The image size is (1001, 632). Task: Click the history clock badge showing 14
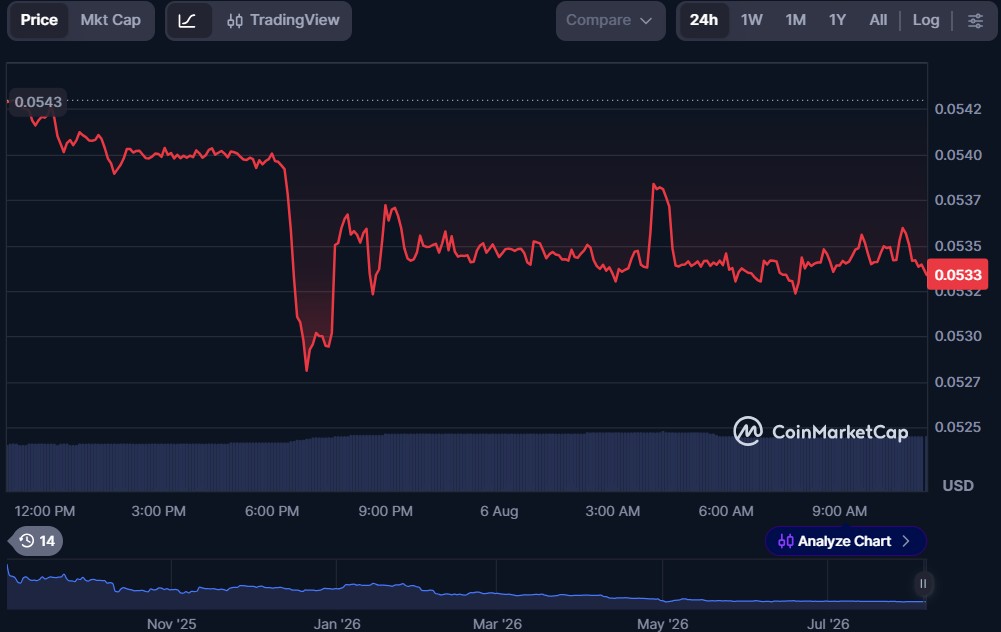coord(37,541)
